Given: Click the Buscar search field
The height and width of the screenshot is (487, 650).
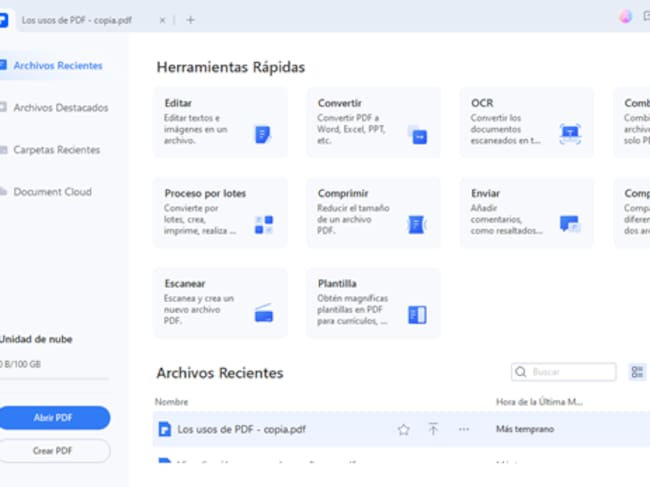Looking at the screenshot, I should 565,372.
